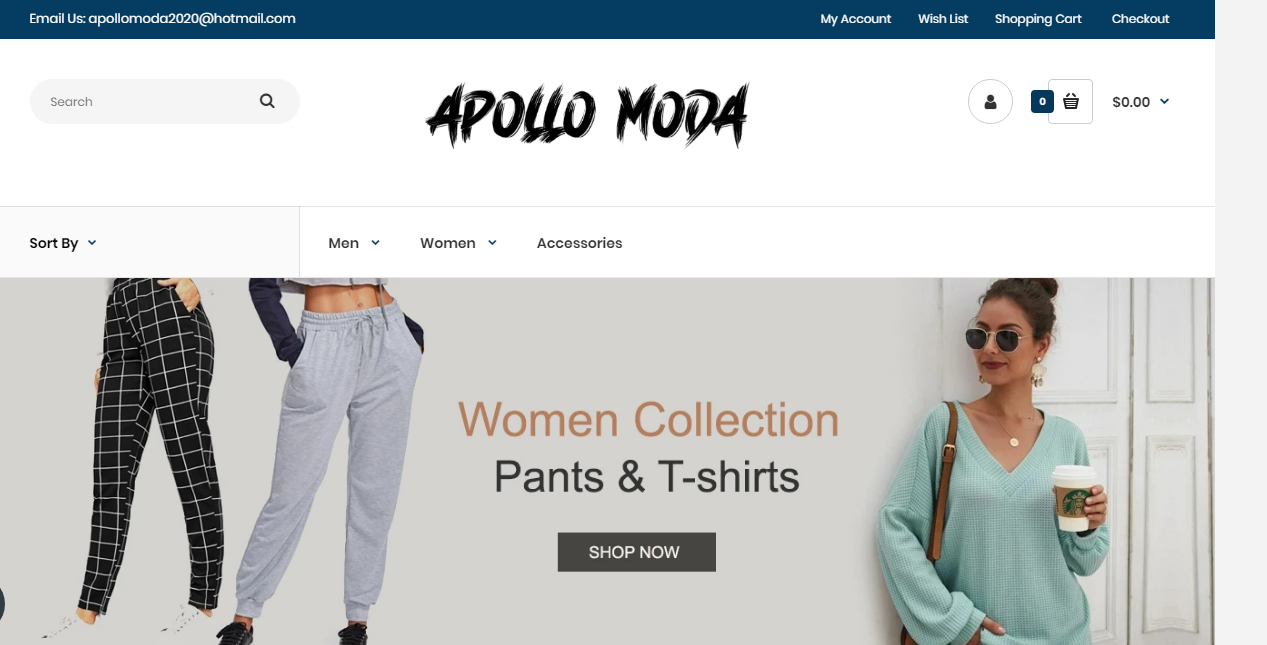Open the Wish List link
Image resolution: width=1267 pixels, height=645 pixels.
point(943,19)
